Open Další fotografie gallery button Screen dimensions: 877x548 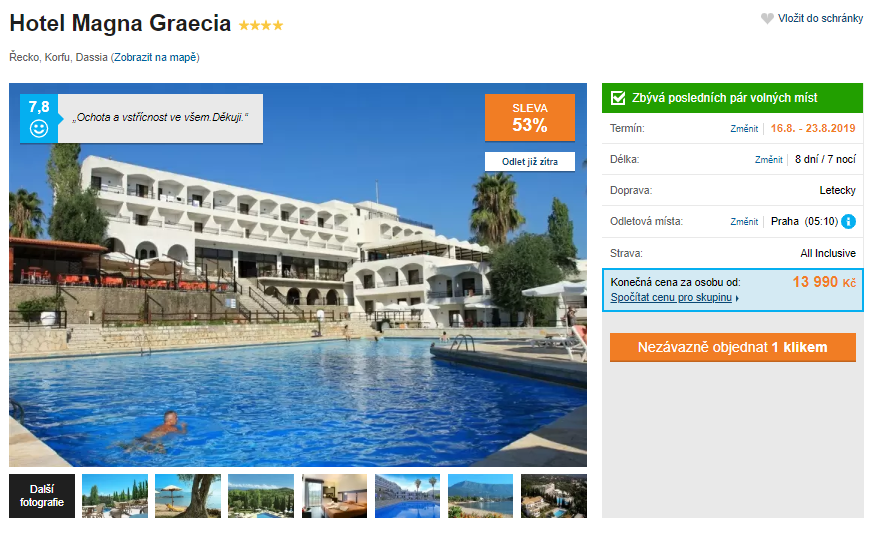[42, 496]
